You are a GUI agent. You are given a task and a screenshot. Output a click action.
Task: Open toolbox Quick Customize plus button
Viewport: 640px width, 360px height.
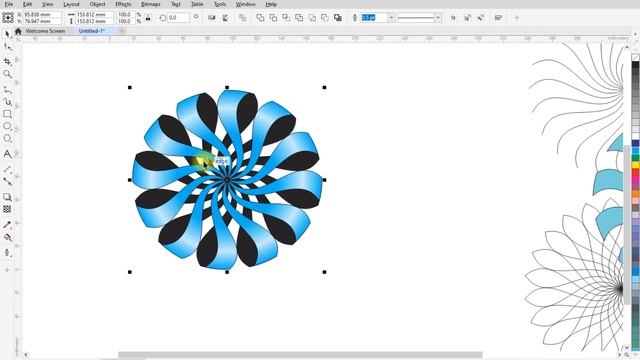(x=7, y=270)
